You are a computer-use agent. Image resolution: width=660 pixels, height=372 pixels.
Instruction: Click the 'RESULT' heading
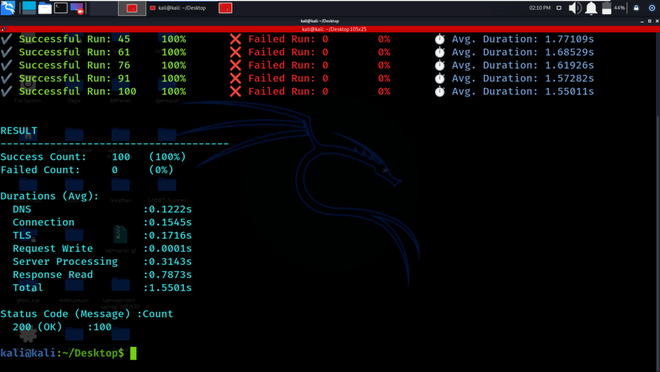[19, 130]
